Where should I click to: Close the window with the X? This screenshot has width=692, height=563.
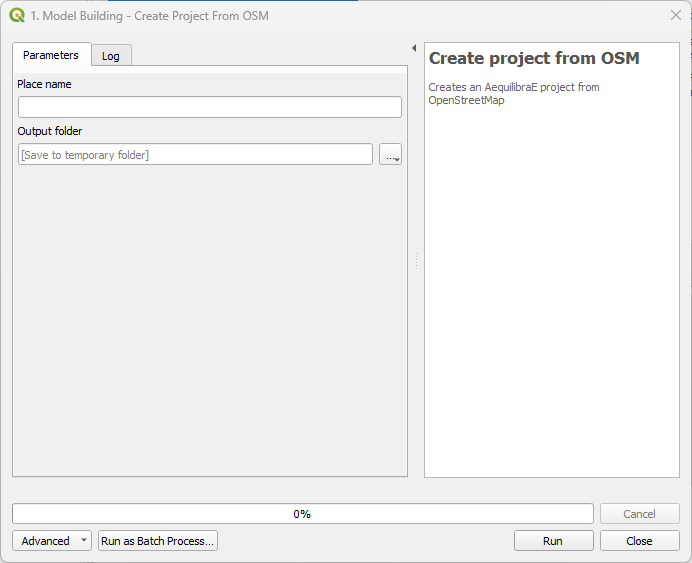[676, 15]
